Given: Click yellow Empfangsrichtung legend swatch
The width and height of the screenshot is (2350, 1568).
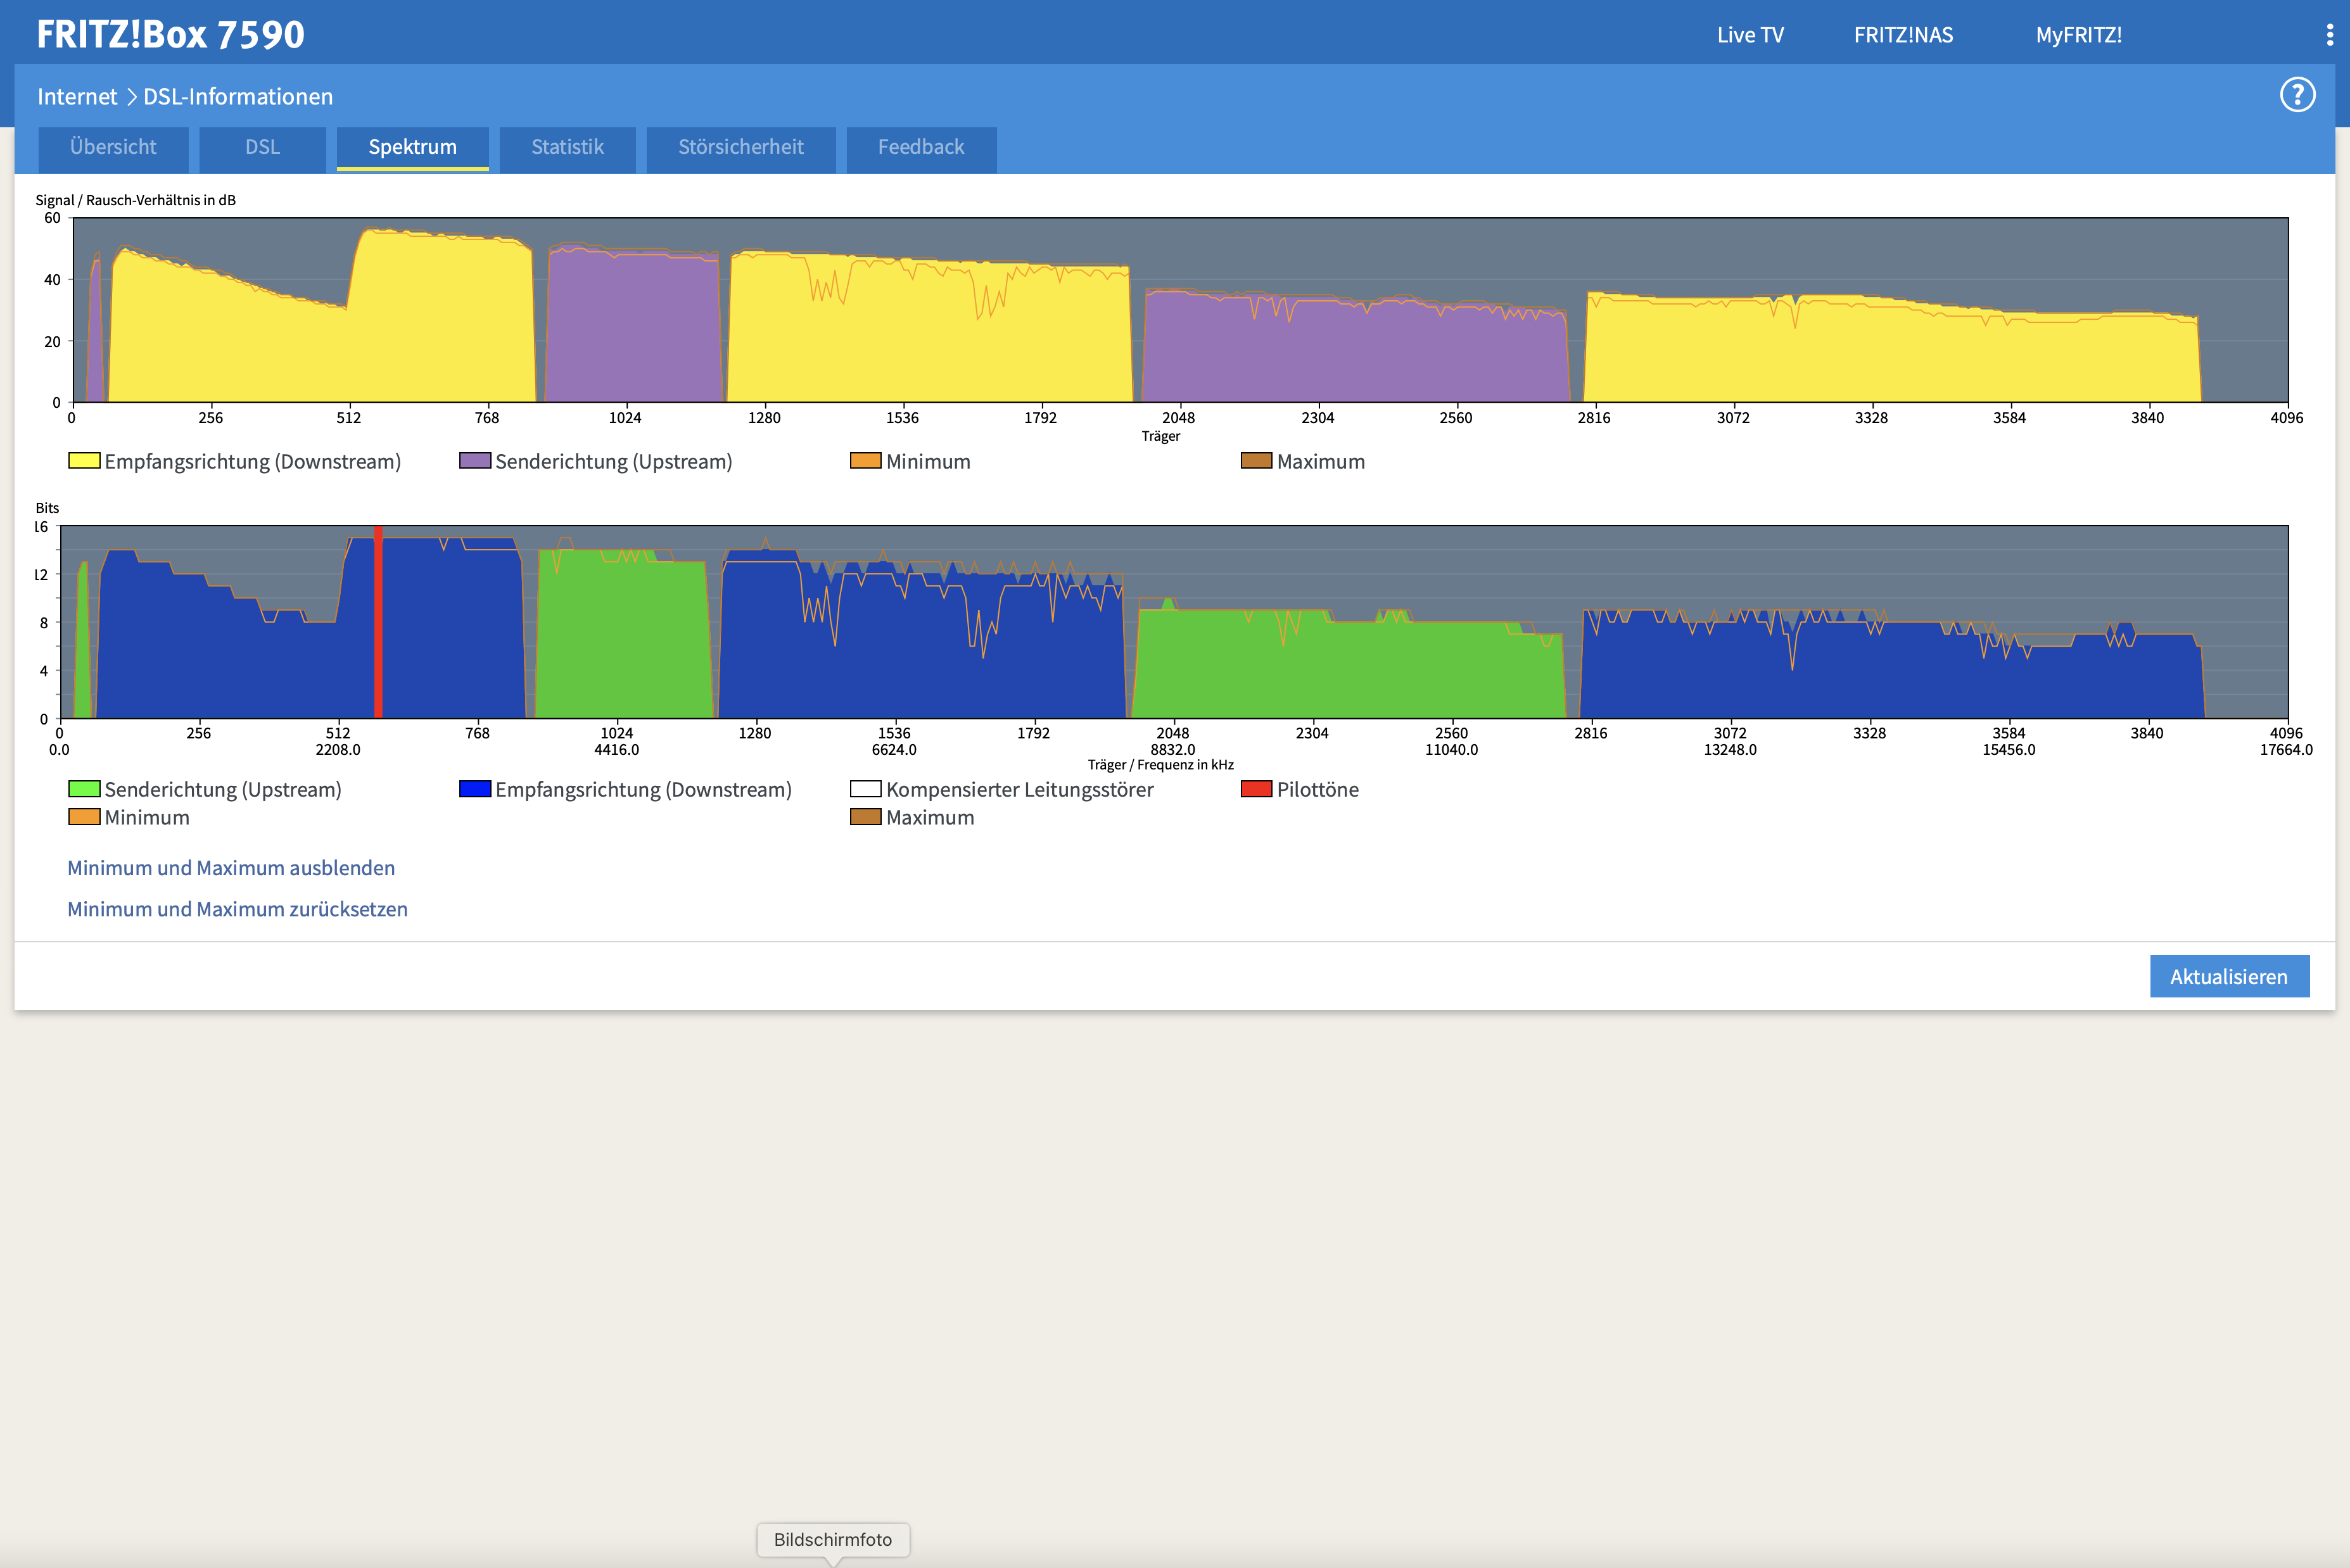Looking at the screenshot, I should point(84,461).
